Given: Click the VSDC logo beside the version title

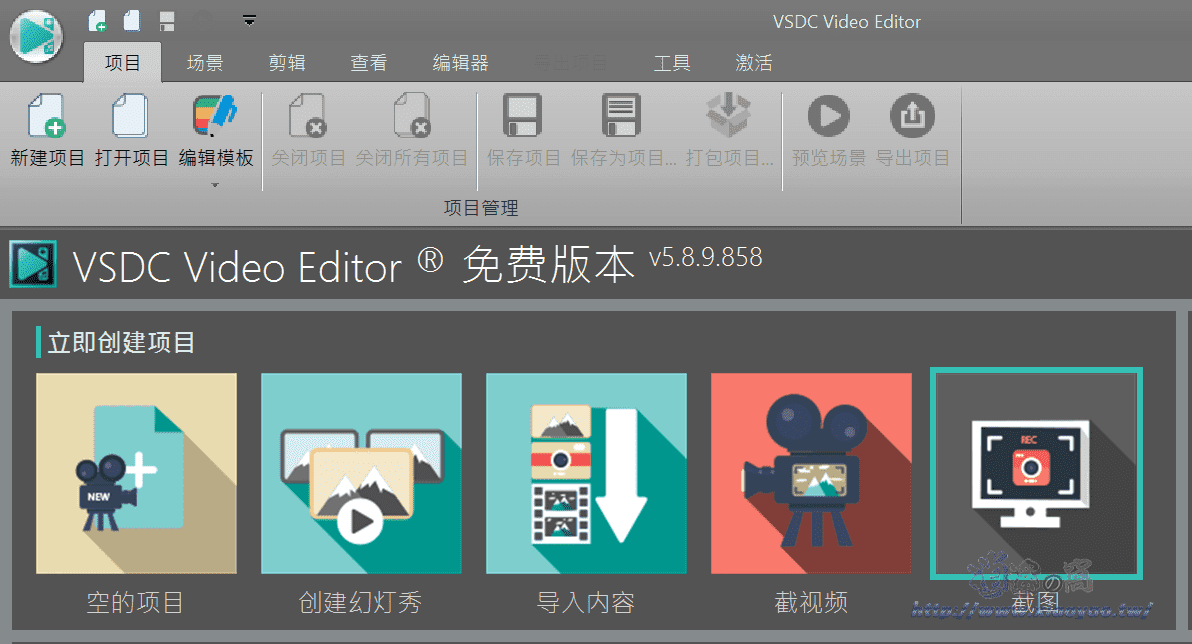Looking at the screenshot, I should point(33,265).
